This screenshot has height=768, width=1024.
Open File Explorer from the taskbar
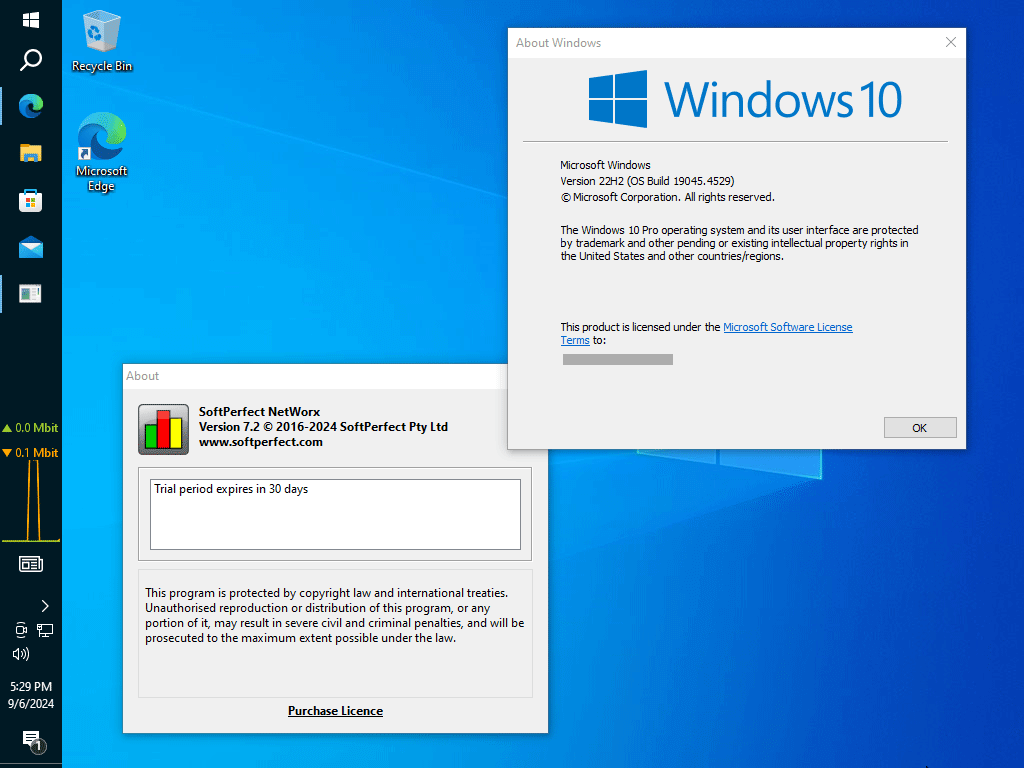point(31,153)
